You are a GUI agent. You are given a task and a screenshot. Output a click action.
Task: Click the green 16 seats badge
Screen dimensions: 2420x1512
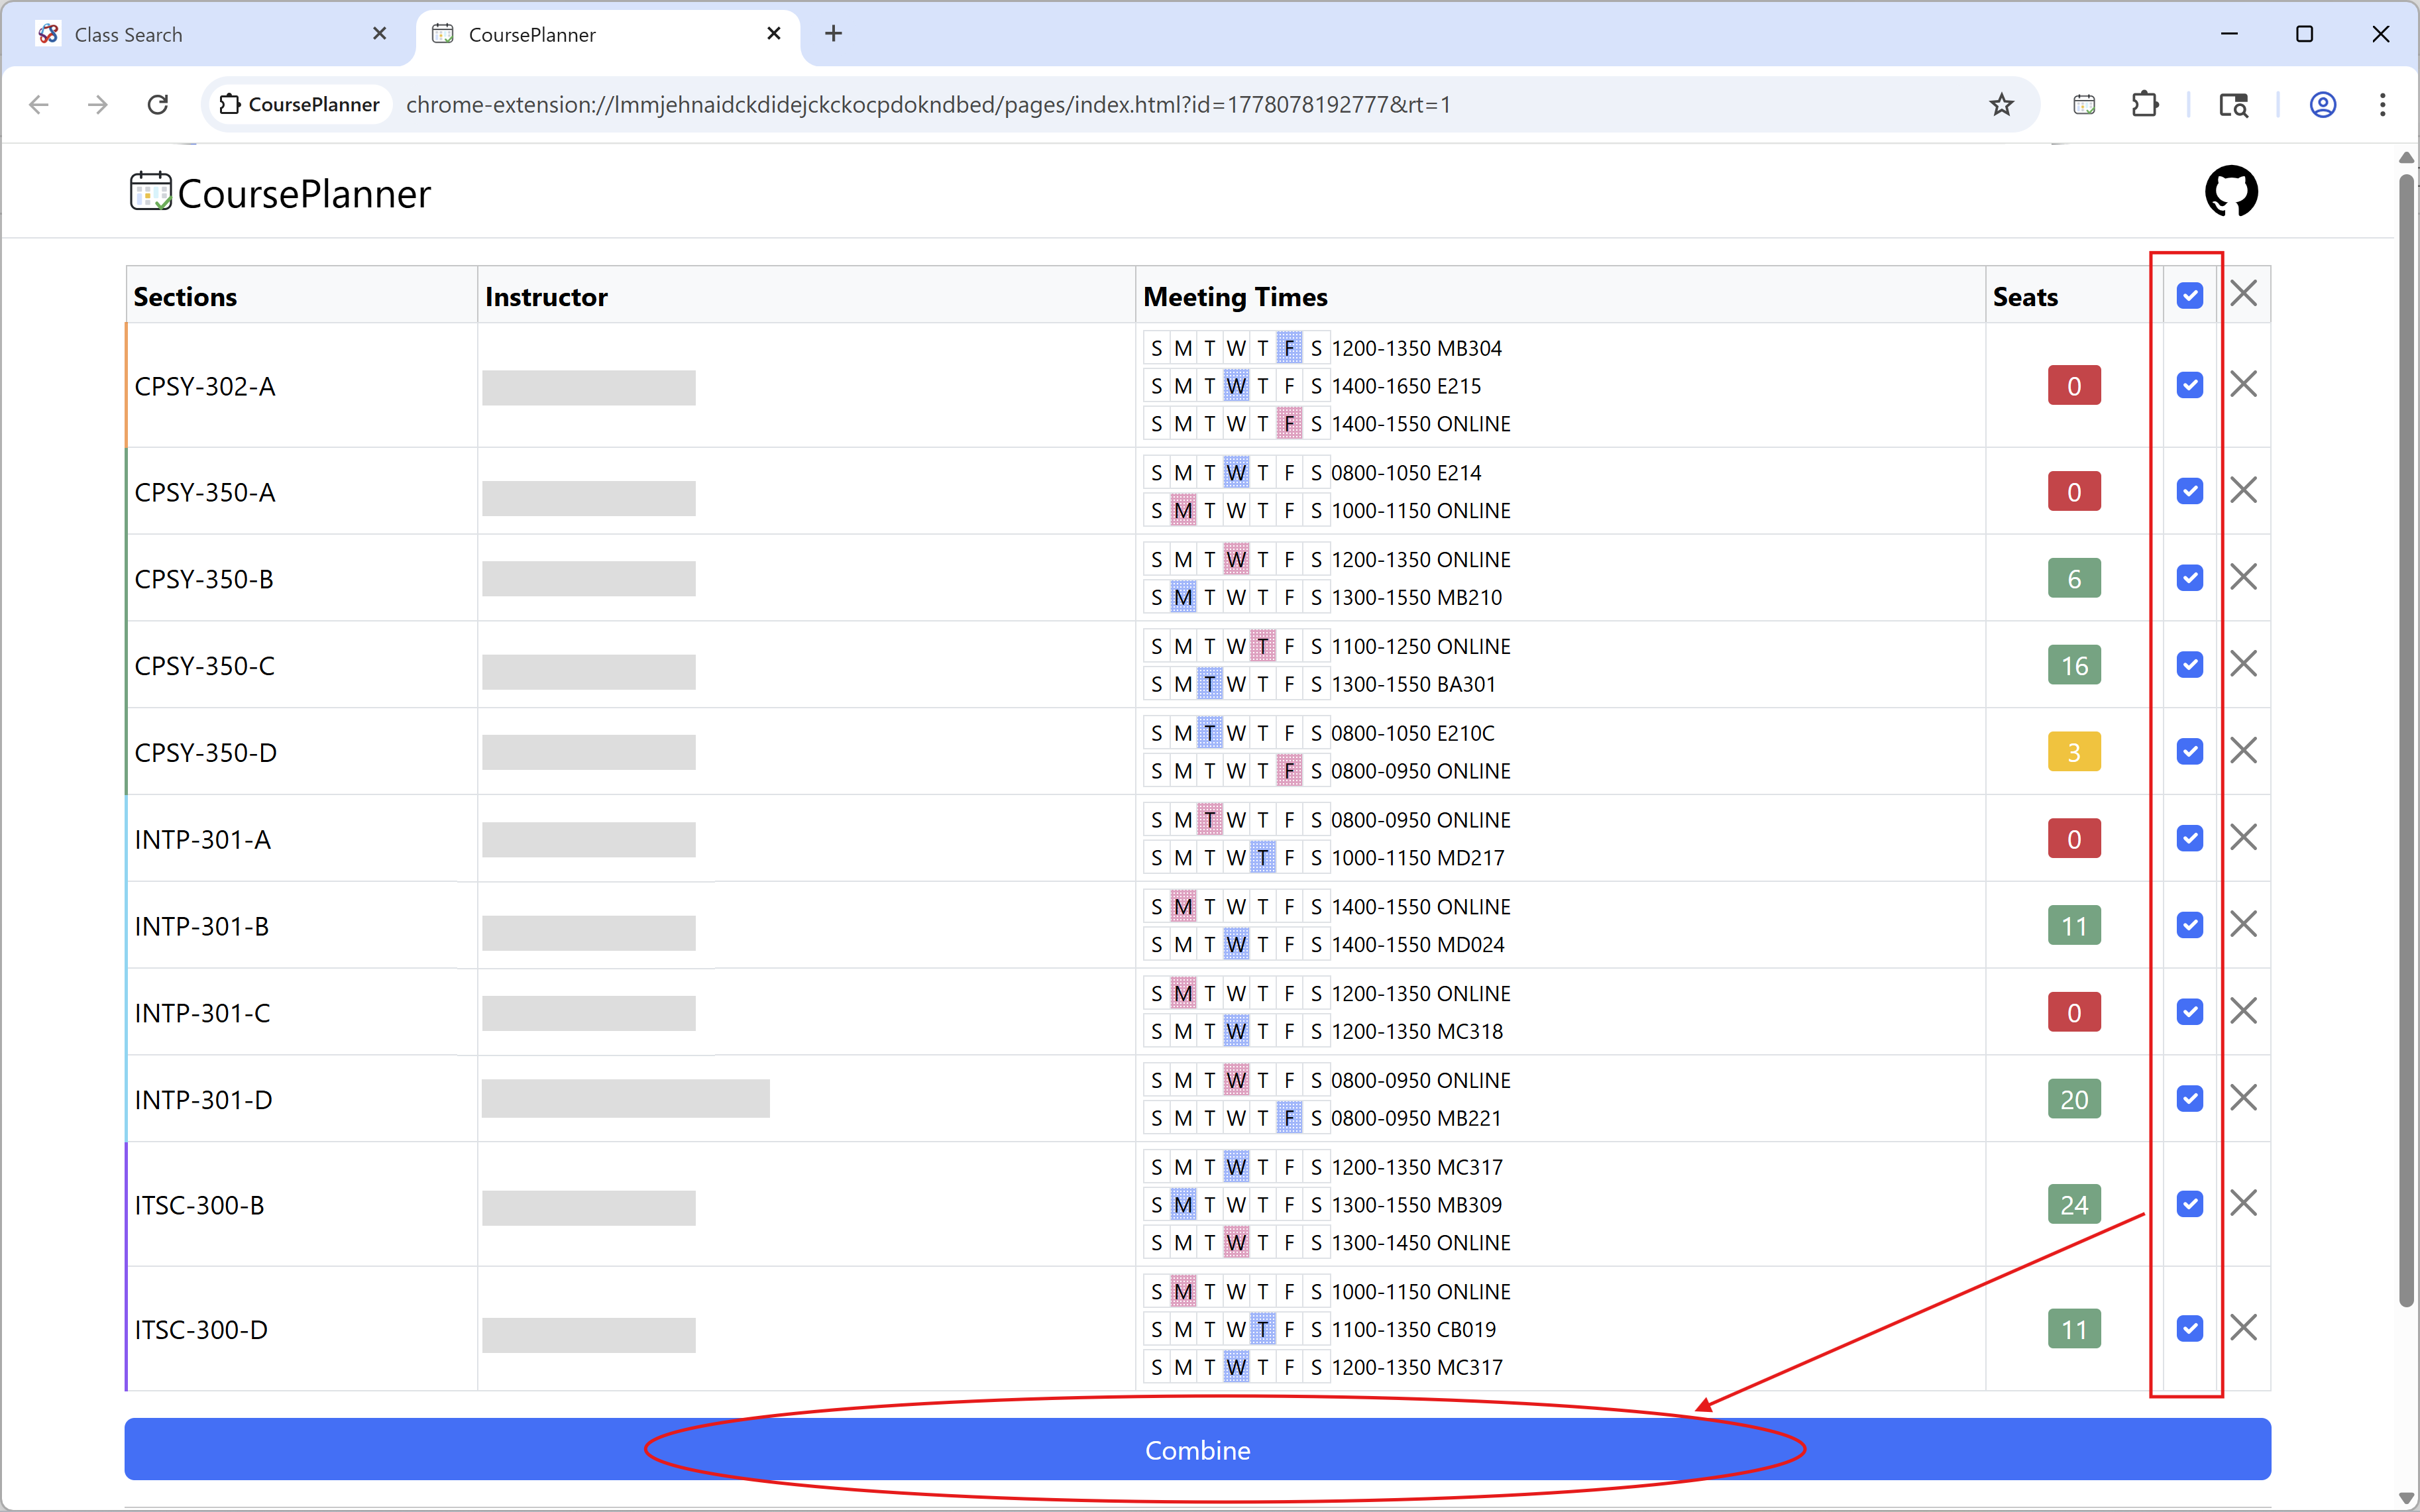tap(2073, 665)
